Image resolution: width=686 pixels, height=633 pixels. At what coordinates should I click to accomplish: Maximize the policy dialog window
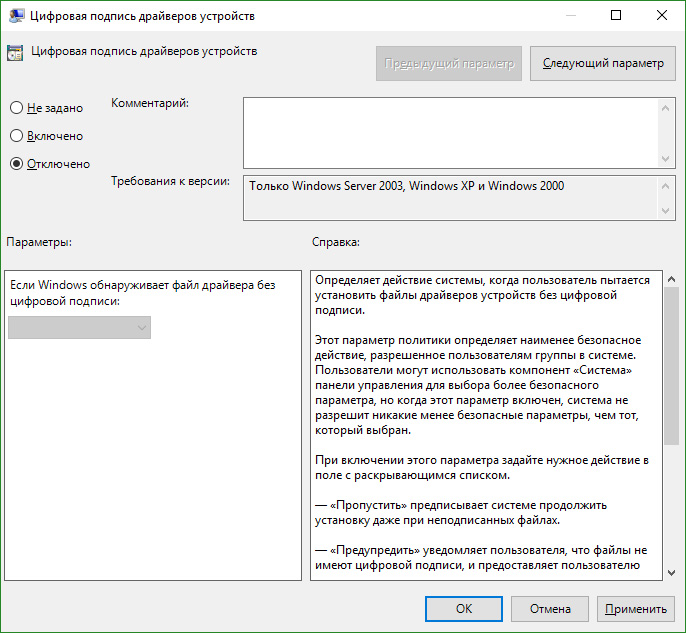[616, 16]
